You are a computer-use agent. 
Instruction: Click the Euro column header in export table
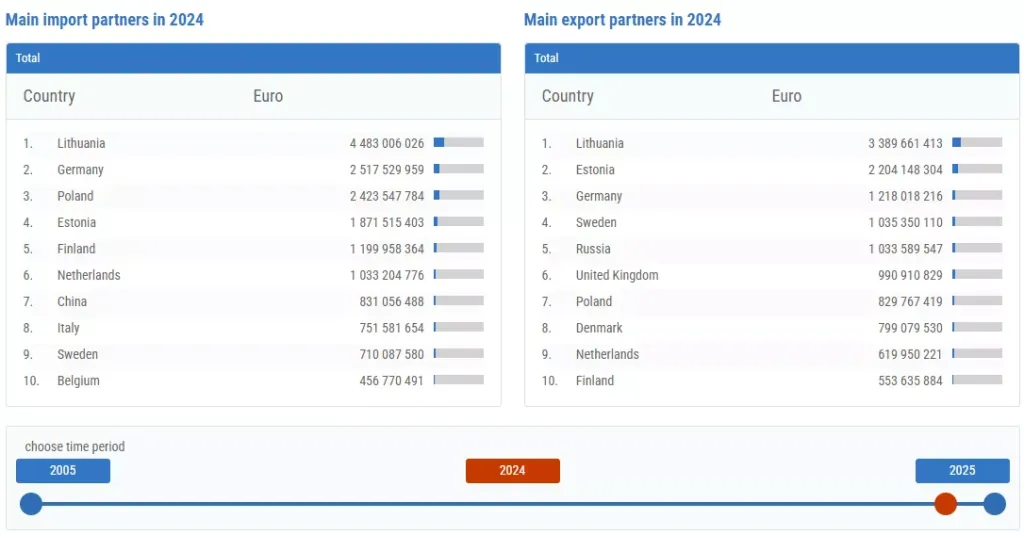pyautogui.click(x=786, y=96)
